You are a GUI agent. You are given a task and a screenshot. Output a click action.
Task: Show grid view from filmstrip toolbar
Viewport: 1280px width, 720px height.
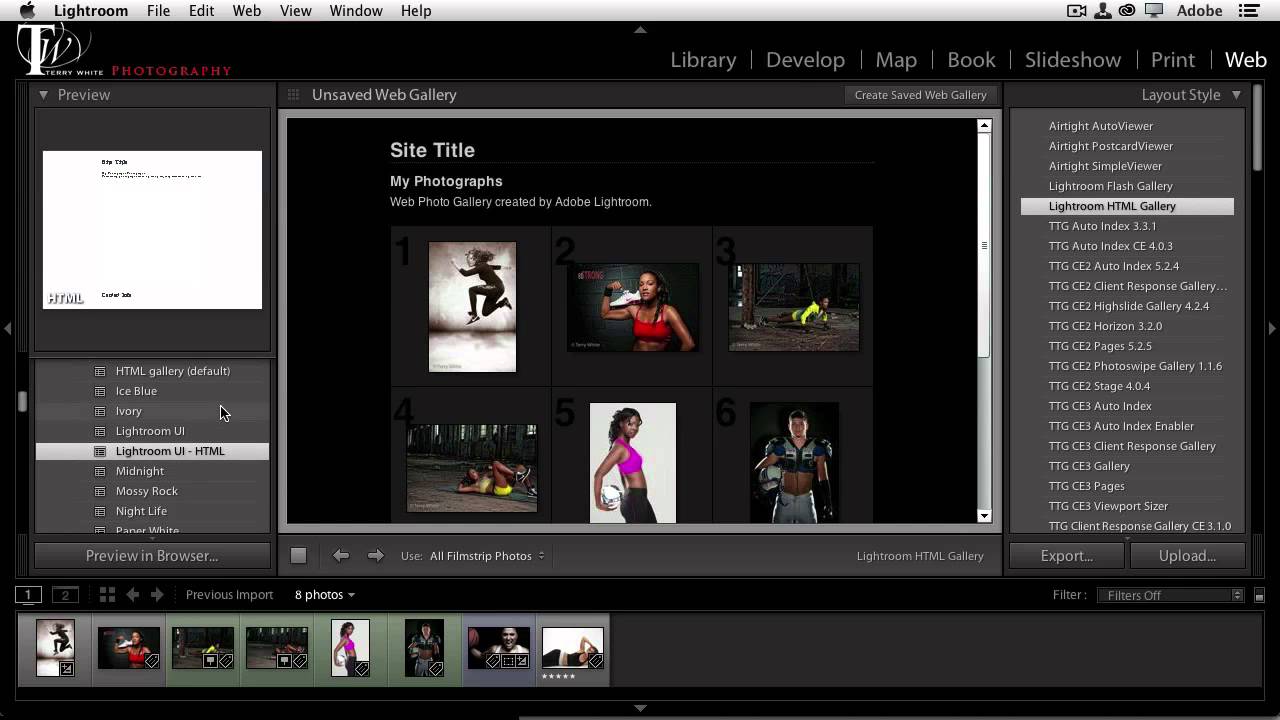coord(107,595)
